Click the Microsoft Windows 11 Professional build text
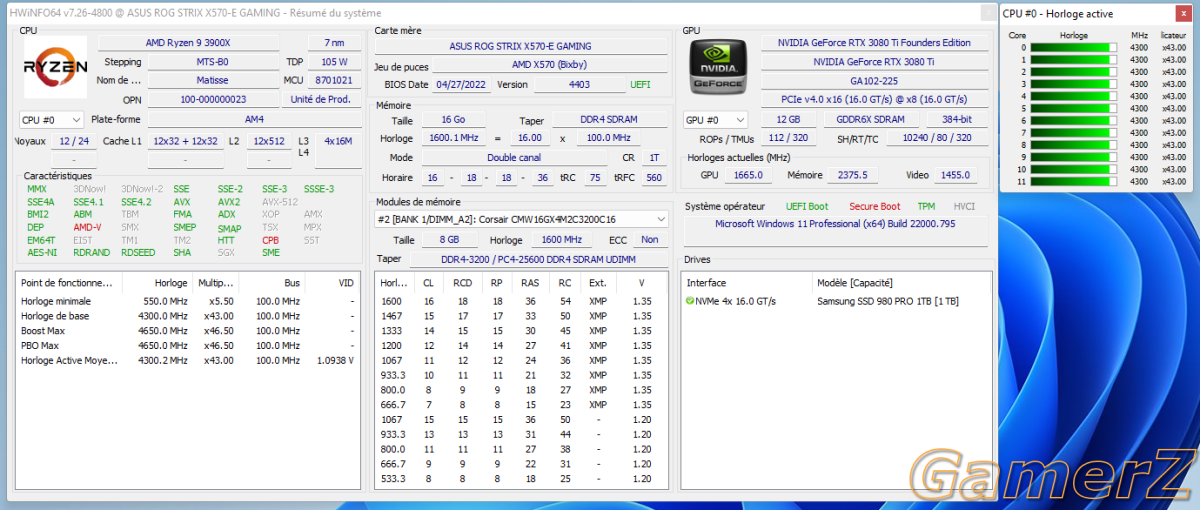This screenshot has height=510, width=1200. pyautogui.click(x=835, y=224)
